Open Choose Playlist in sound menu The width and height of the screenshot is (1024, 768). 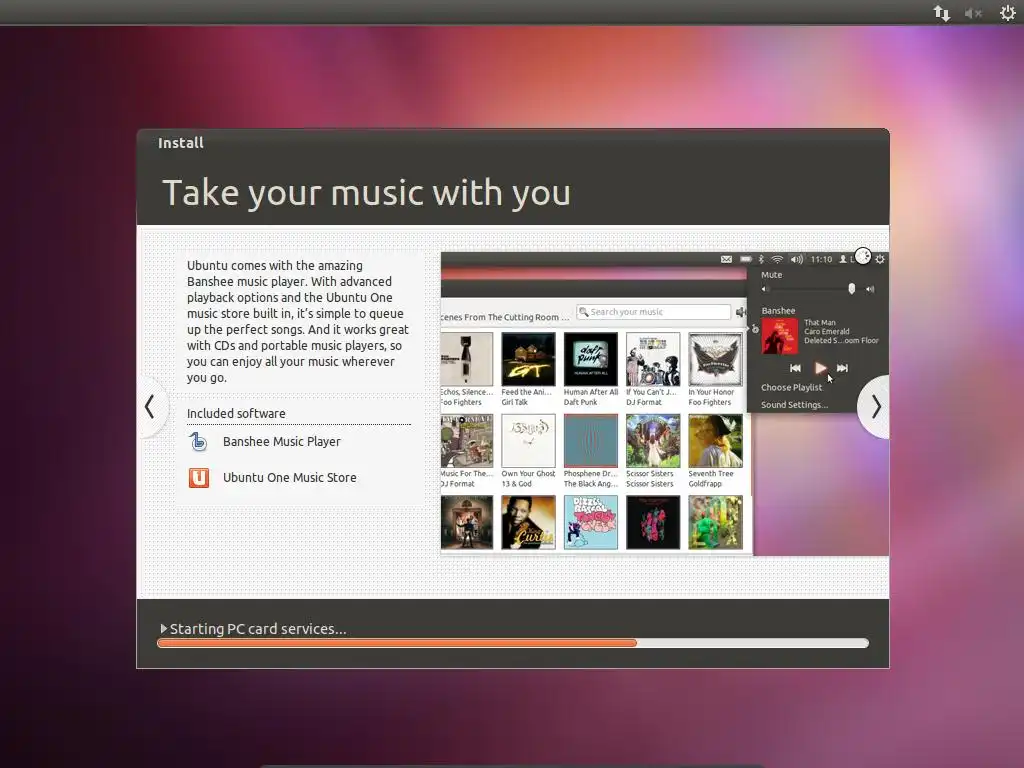(791, 387)
